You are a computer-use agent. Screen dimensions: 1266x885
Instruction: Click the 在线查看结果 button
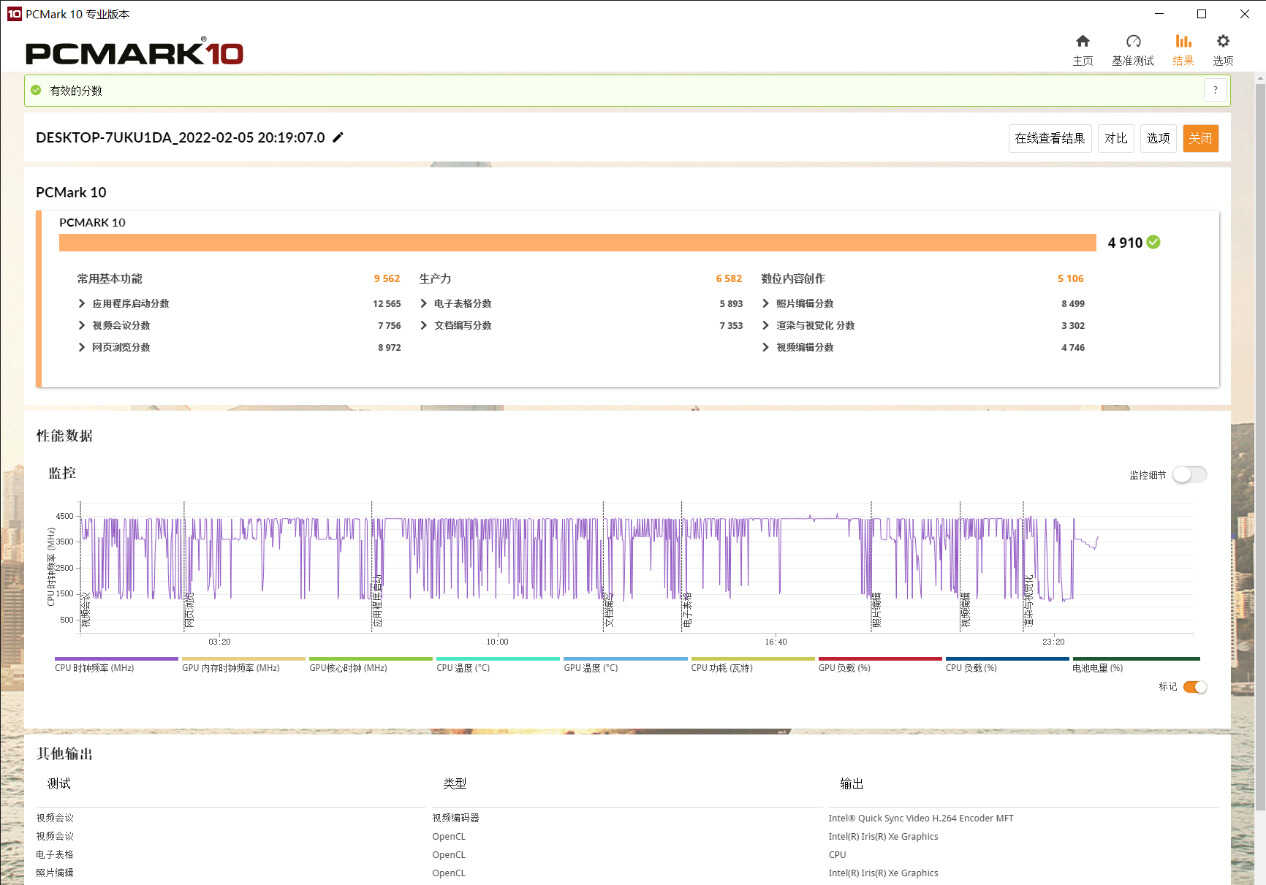tap(1050, 138)
